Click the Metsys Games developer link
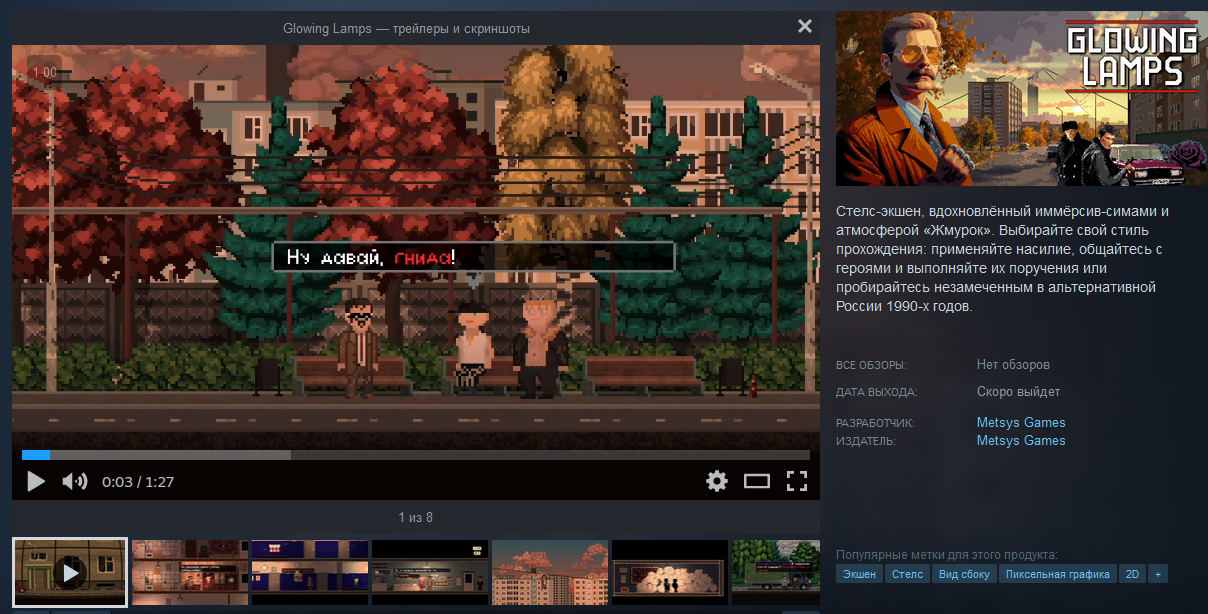Image resolution: width=1208 pixels, height=614 pixels. (x=1021, y=422)
